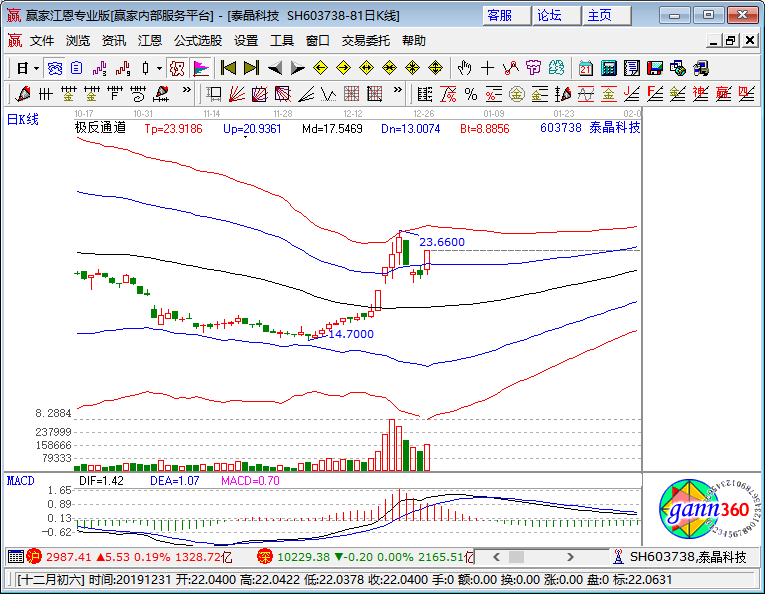
Task: Click the 主页 button in title bar
Action: click(606, 16)
